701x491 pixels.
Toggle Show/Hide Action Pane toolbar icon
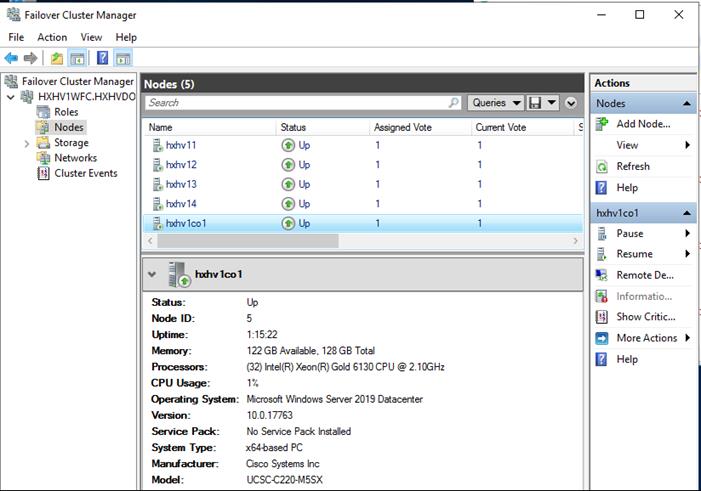pos(123,58)
